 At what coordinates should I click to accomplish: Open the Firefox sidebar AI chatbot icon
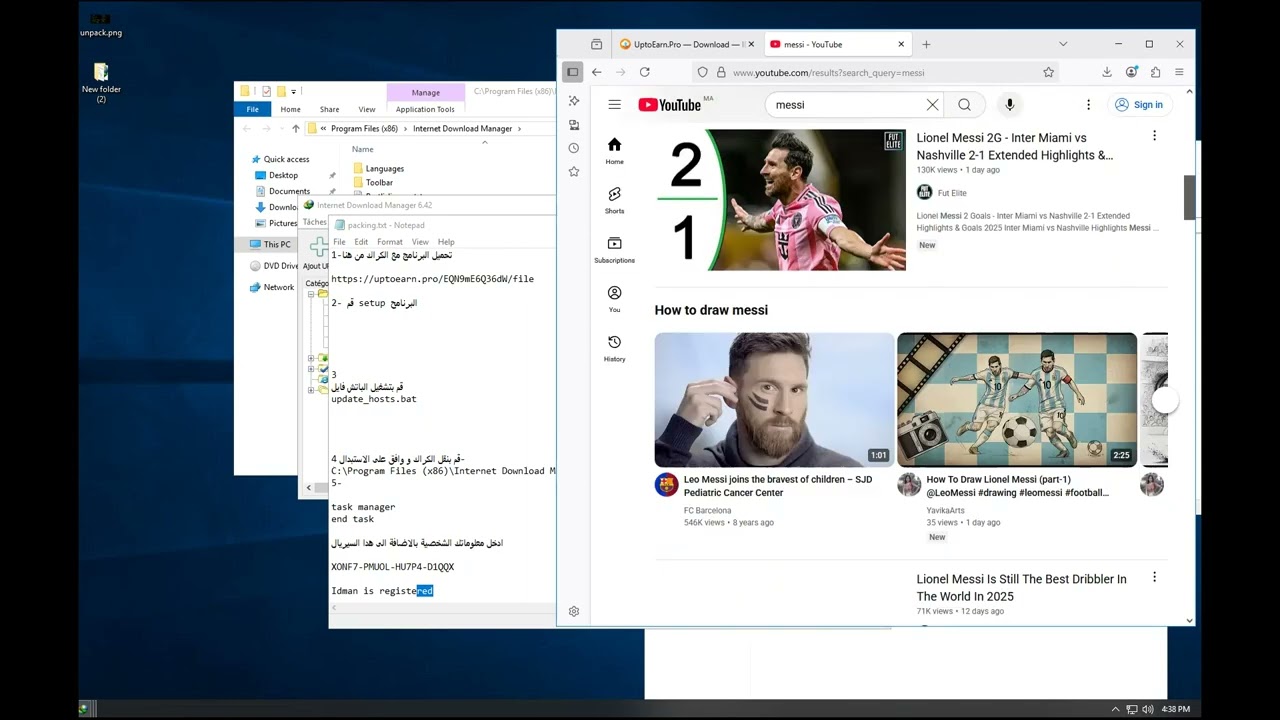(x=574, y=101)
